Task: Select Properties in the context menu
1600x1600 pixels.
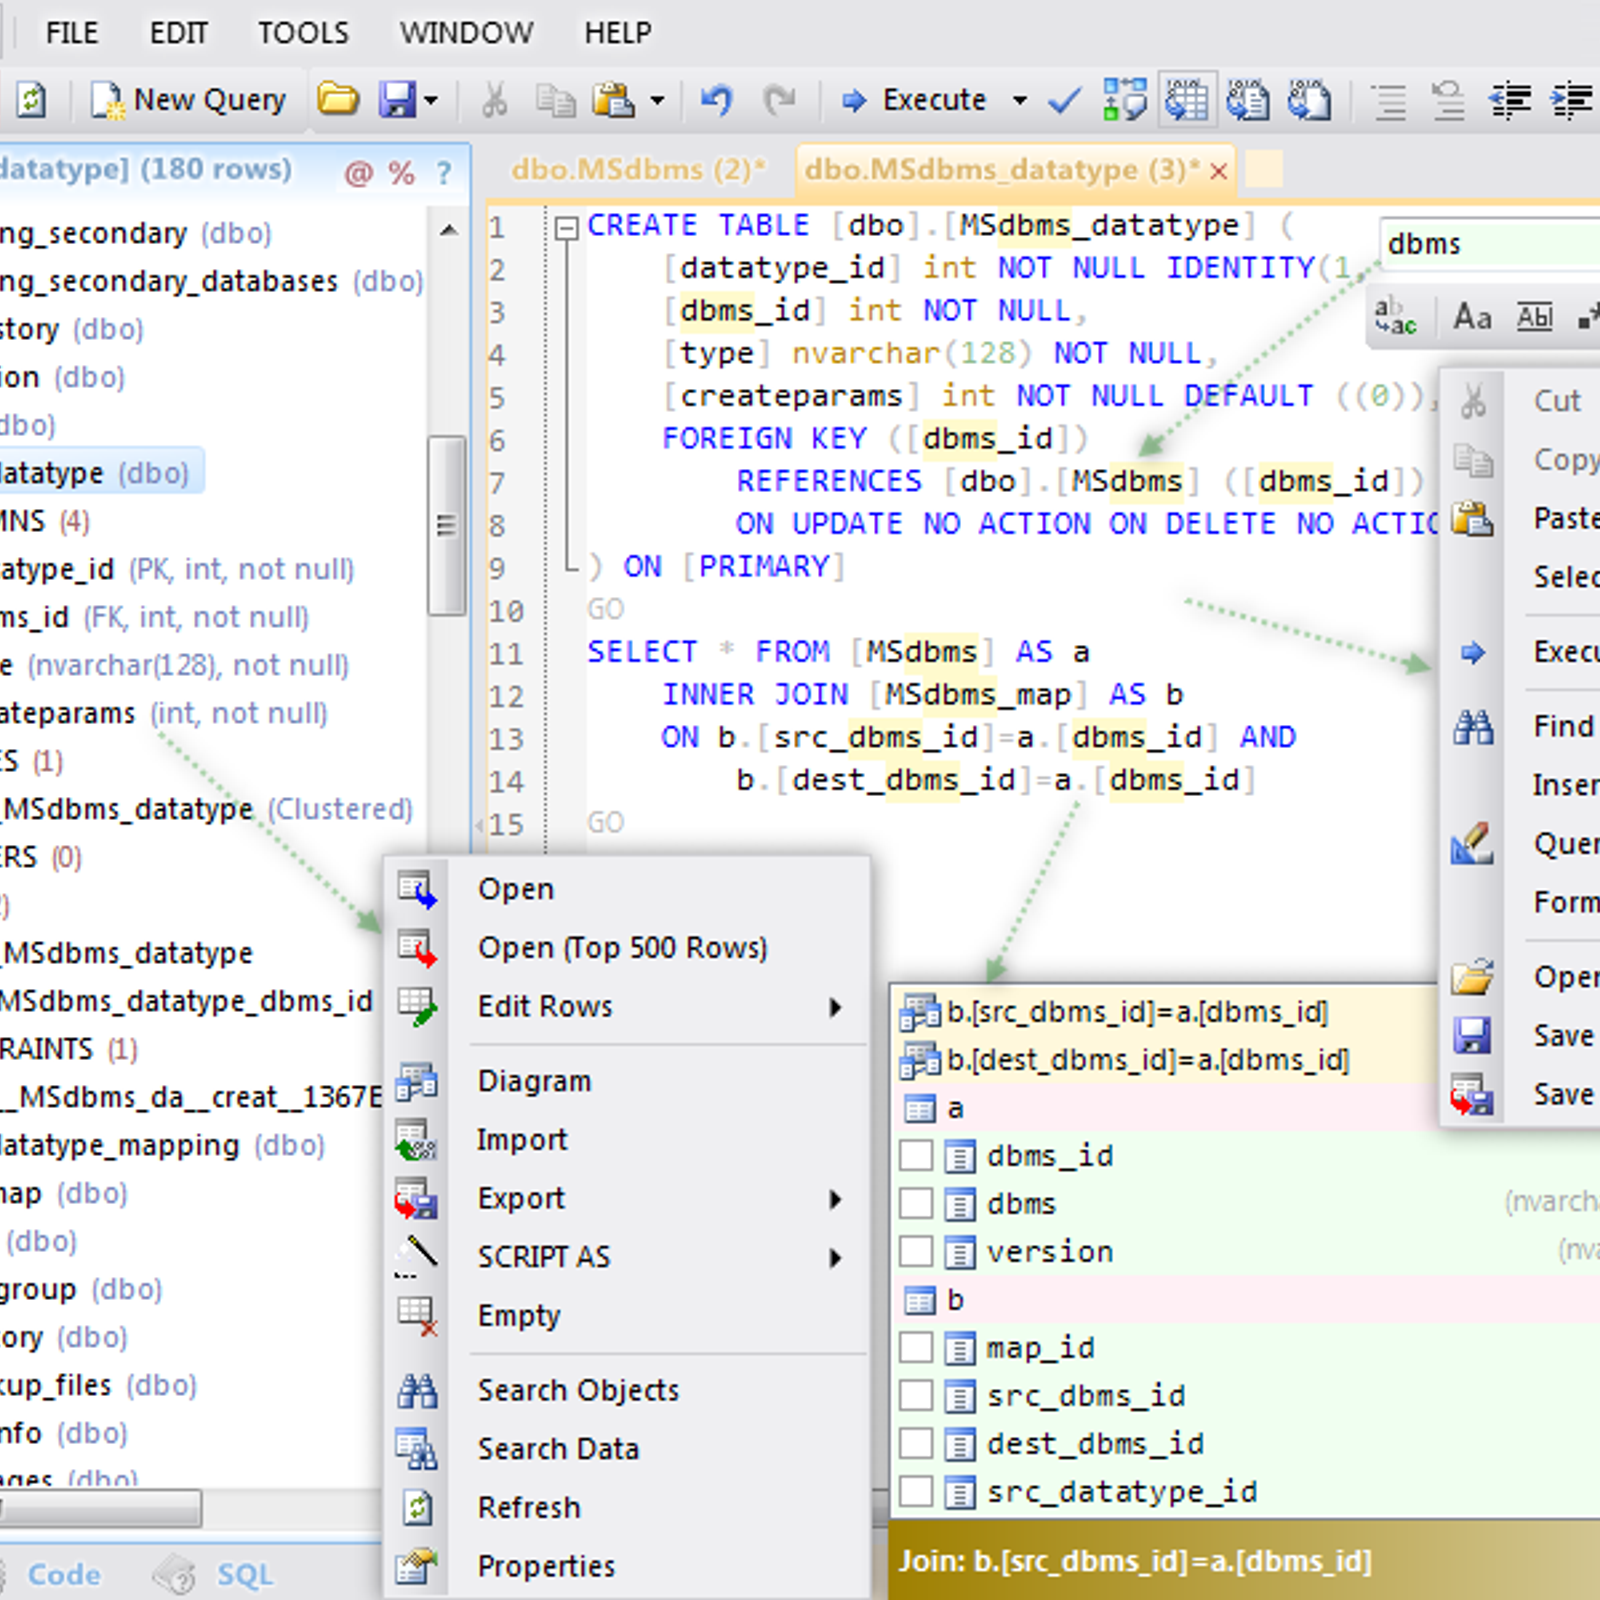Action: point(627,1566)
